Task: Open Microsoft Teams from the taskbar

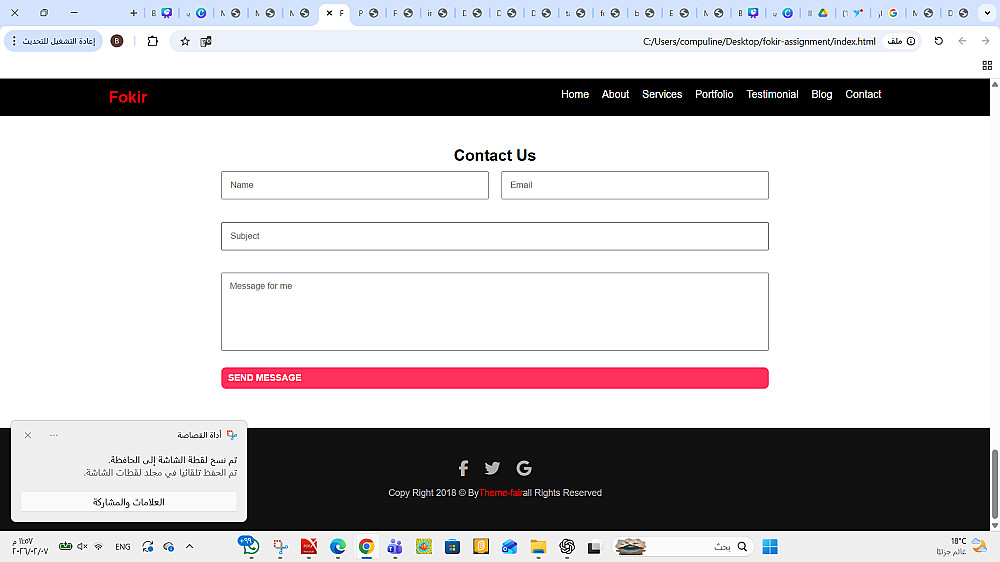Action: (395, 547)
